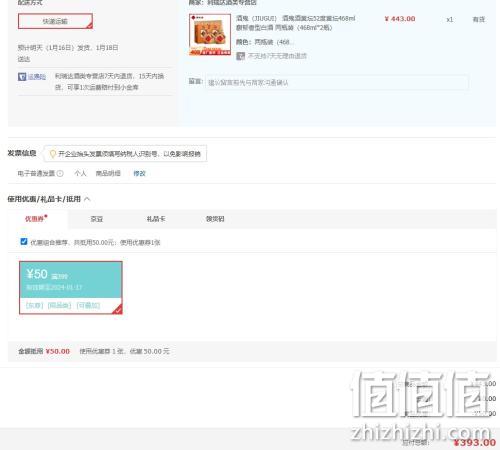500x450 pixels.
Task: Open the 领货码 tab
Action: 215,219
